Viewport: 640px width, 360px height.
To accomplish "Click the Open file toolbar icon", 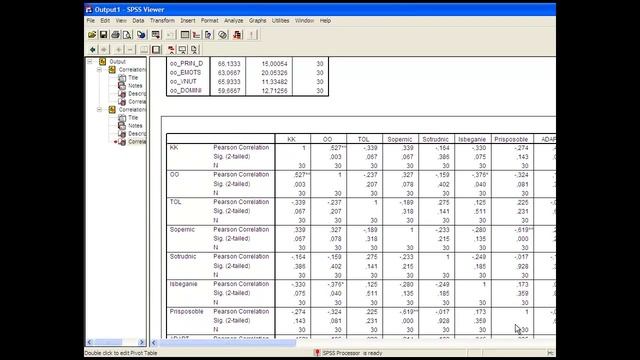I will point(92,35).
